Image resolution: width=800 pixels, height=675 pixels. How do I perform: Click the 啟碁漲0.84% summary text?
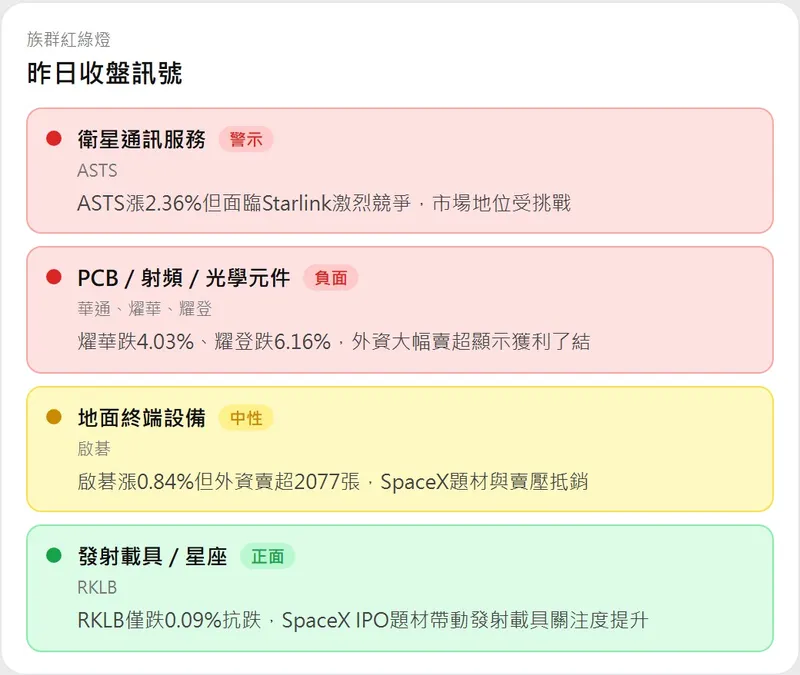(332, 481)
